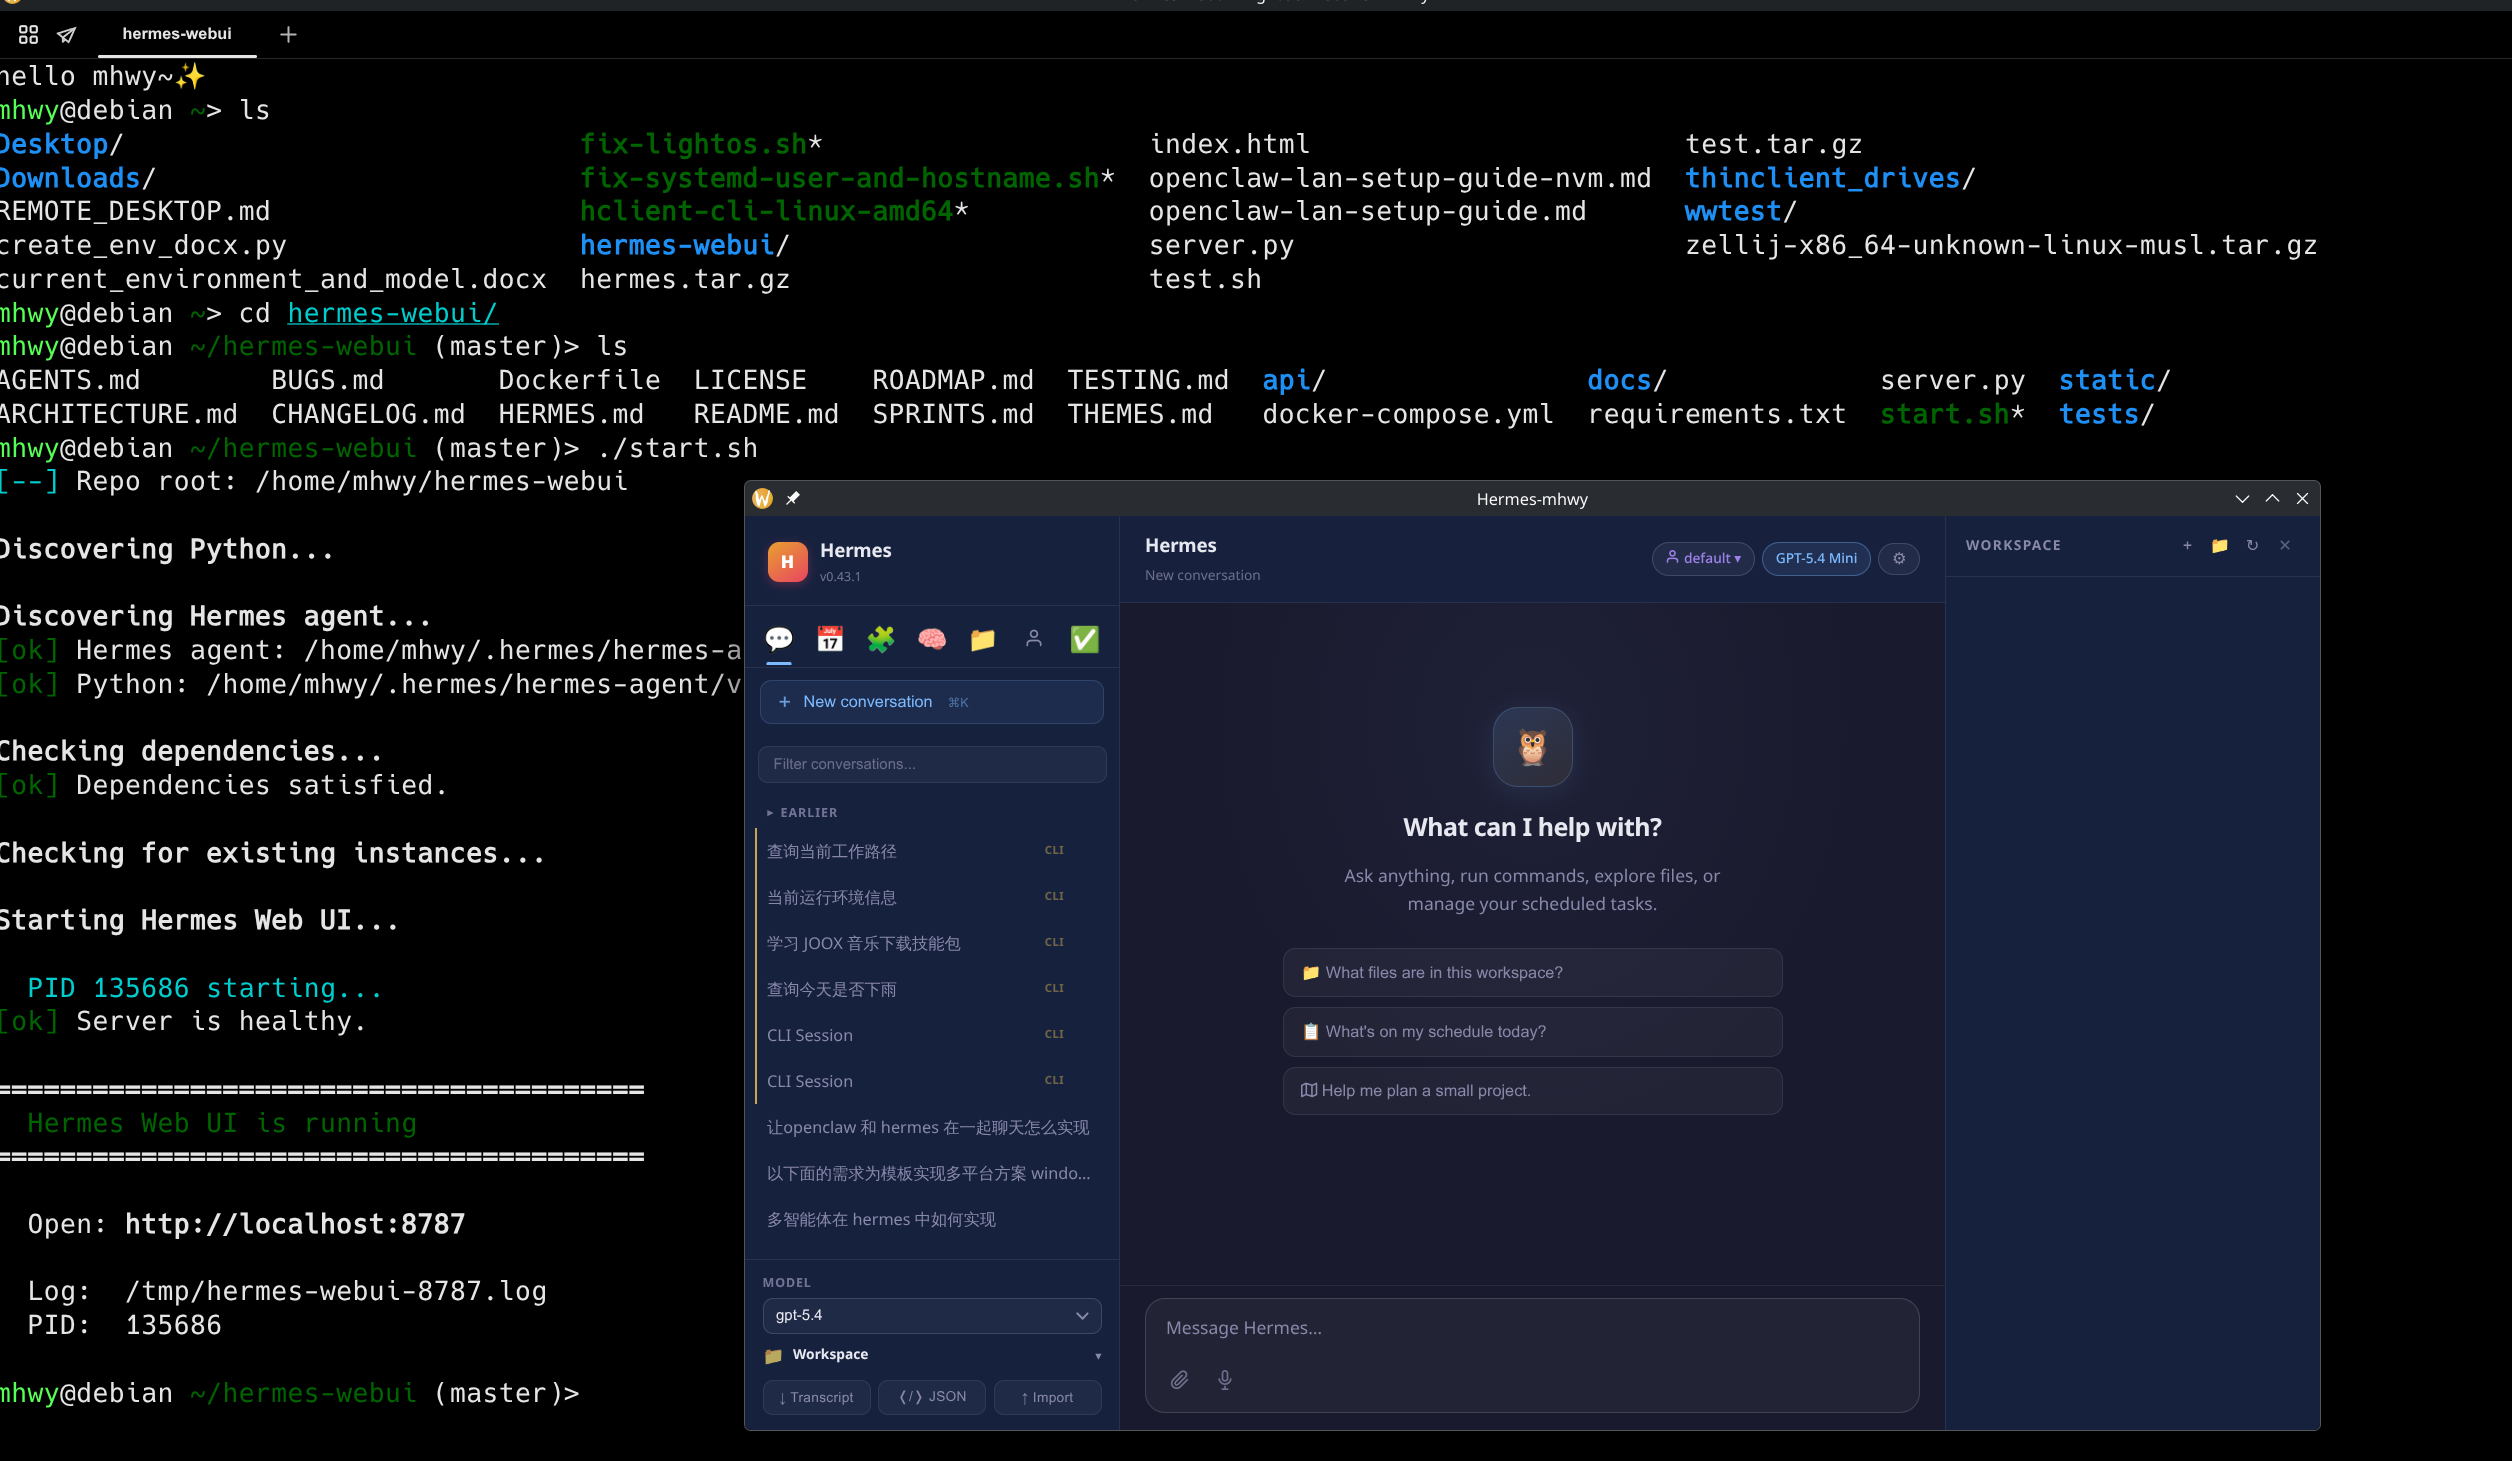Click 'What files are in this workspace?' suggestion

tap(1532, 972)
